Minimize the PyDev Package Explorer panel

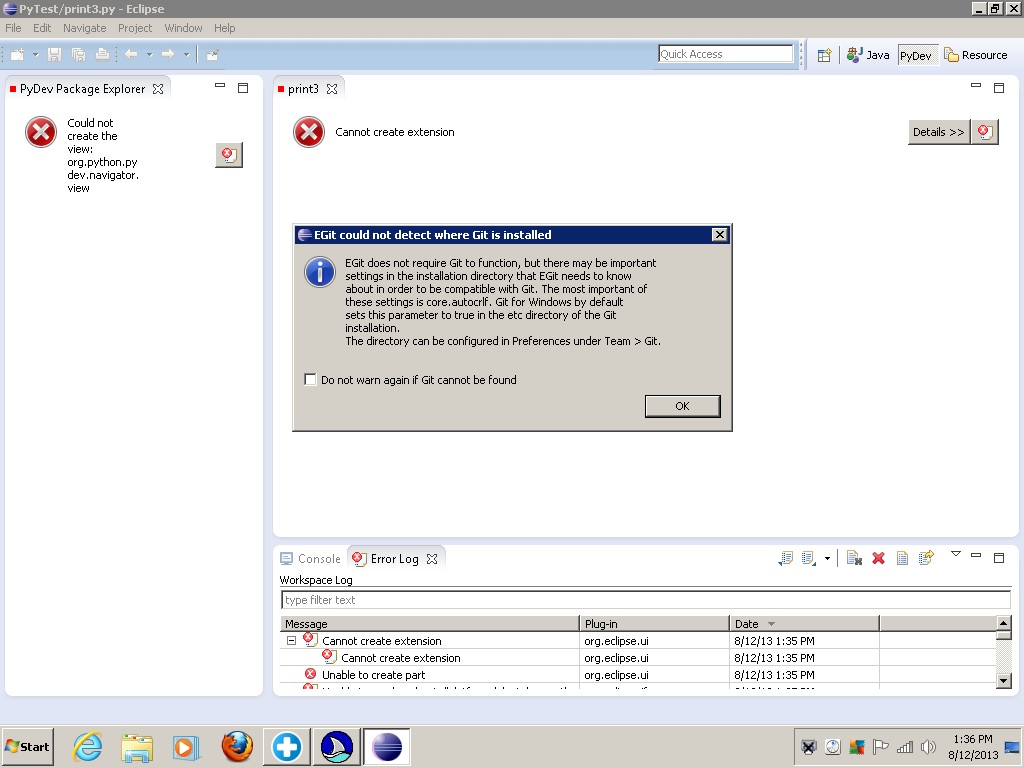220,86
